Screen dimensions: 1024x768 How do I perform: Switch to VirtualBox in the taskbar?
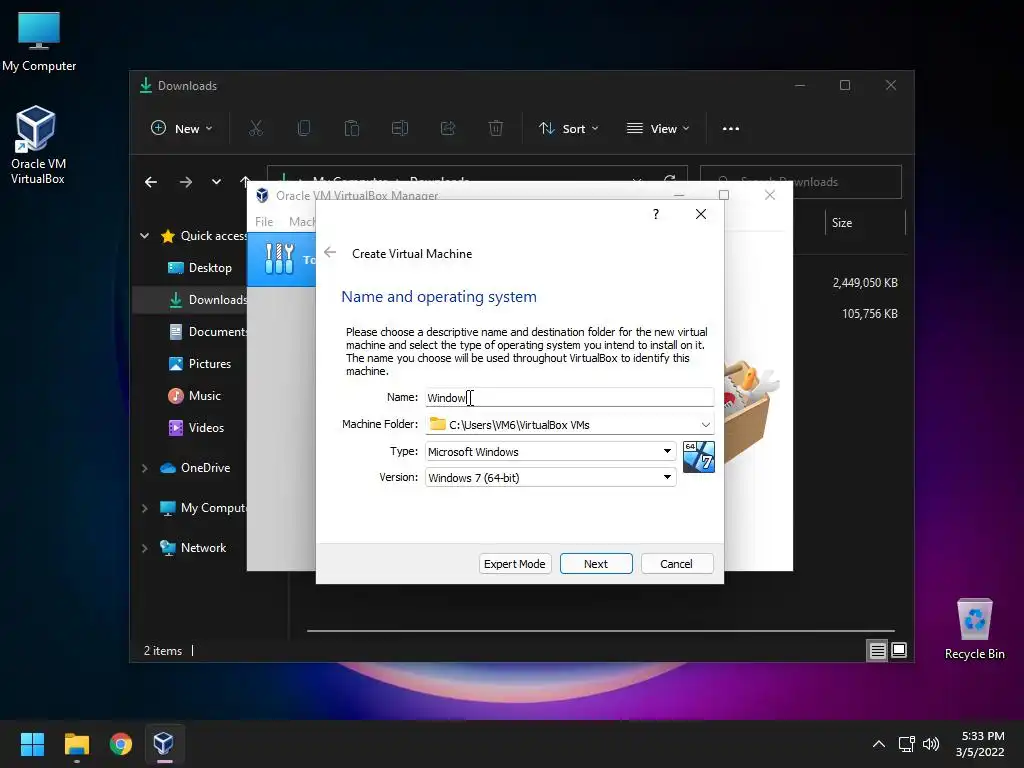(x=163, y=744)
